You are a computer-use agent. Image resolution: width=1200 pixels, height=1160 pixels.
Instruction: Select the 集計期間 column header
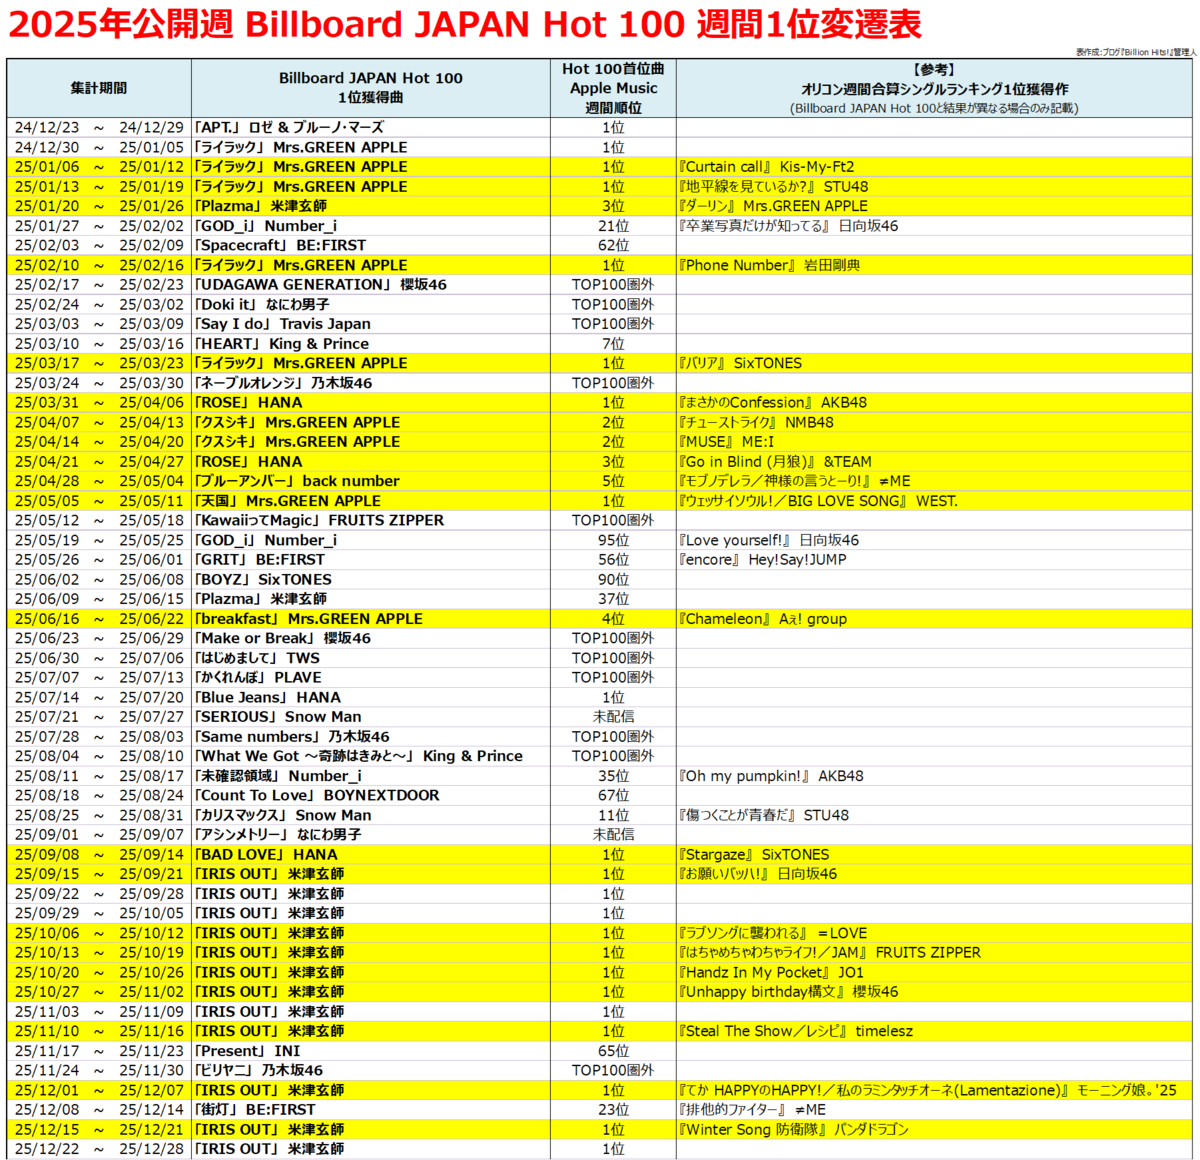click(x=99, y=88)
